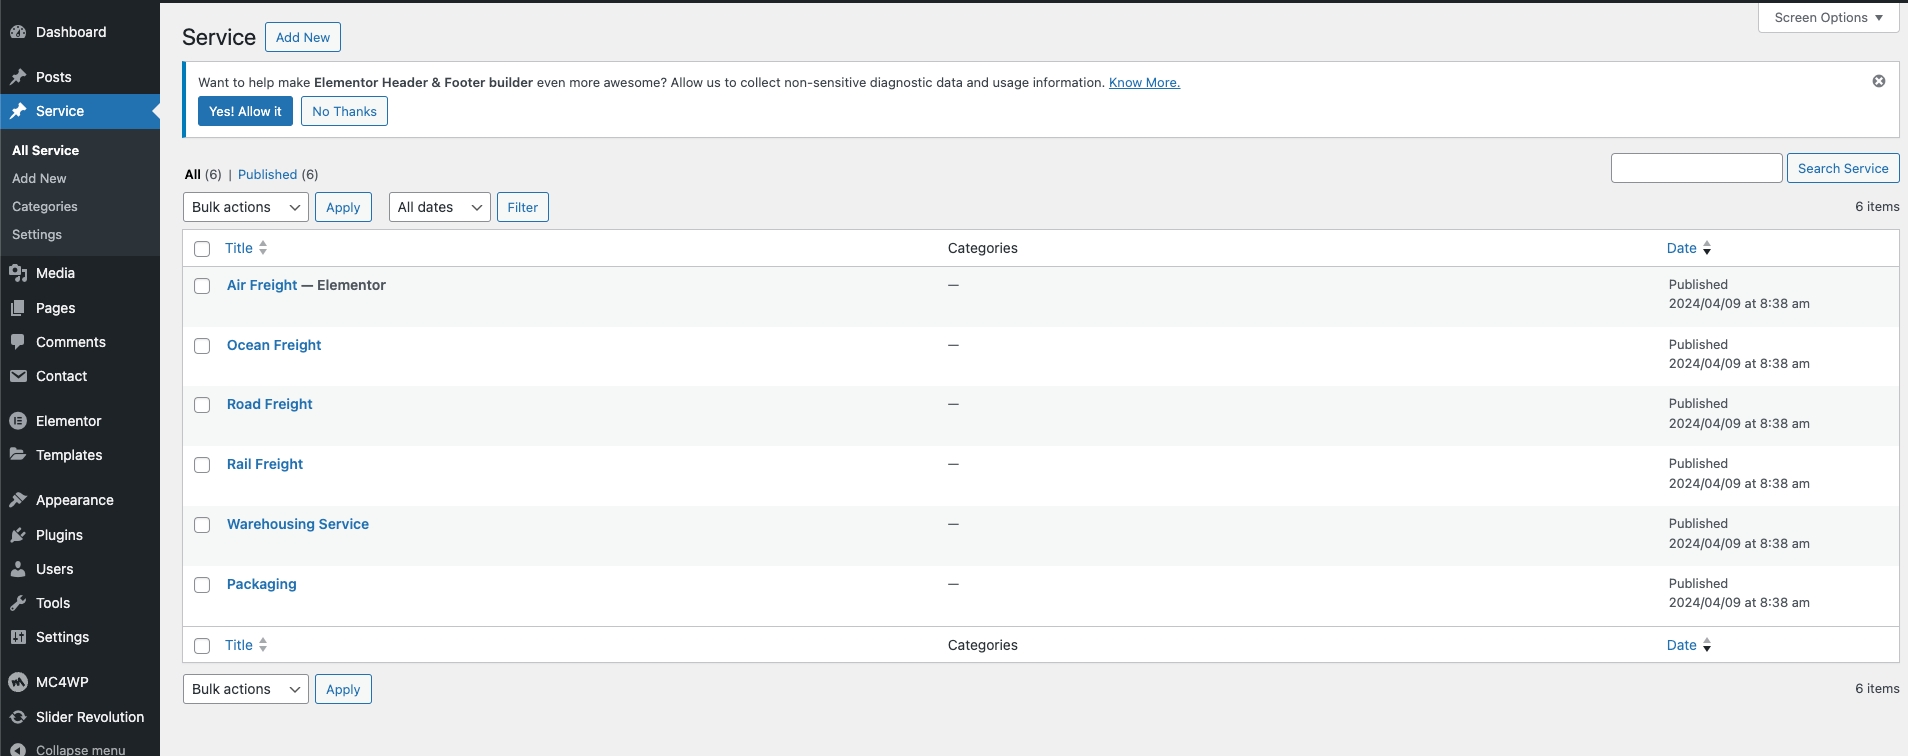Click the Slider Revolution refresh icon
This screenshot has width=1908, height=756.
pyautogui.click(x=18, y=717)
